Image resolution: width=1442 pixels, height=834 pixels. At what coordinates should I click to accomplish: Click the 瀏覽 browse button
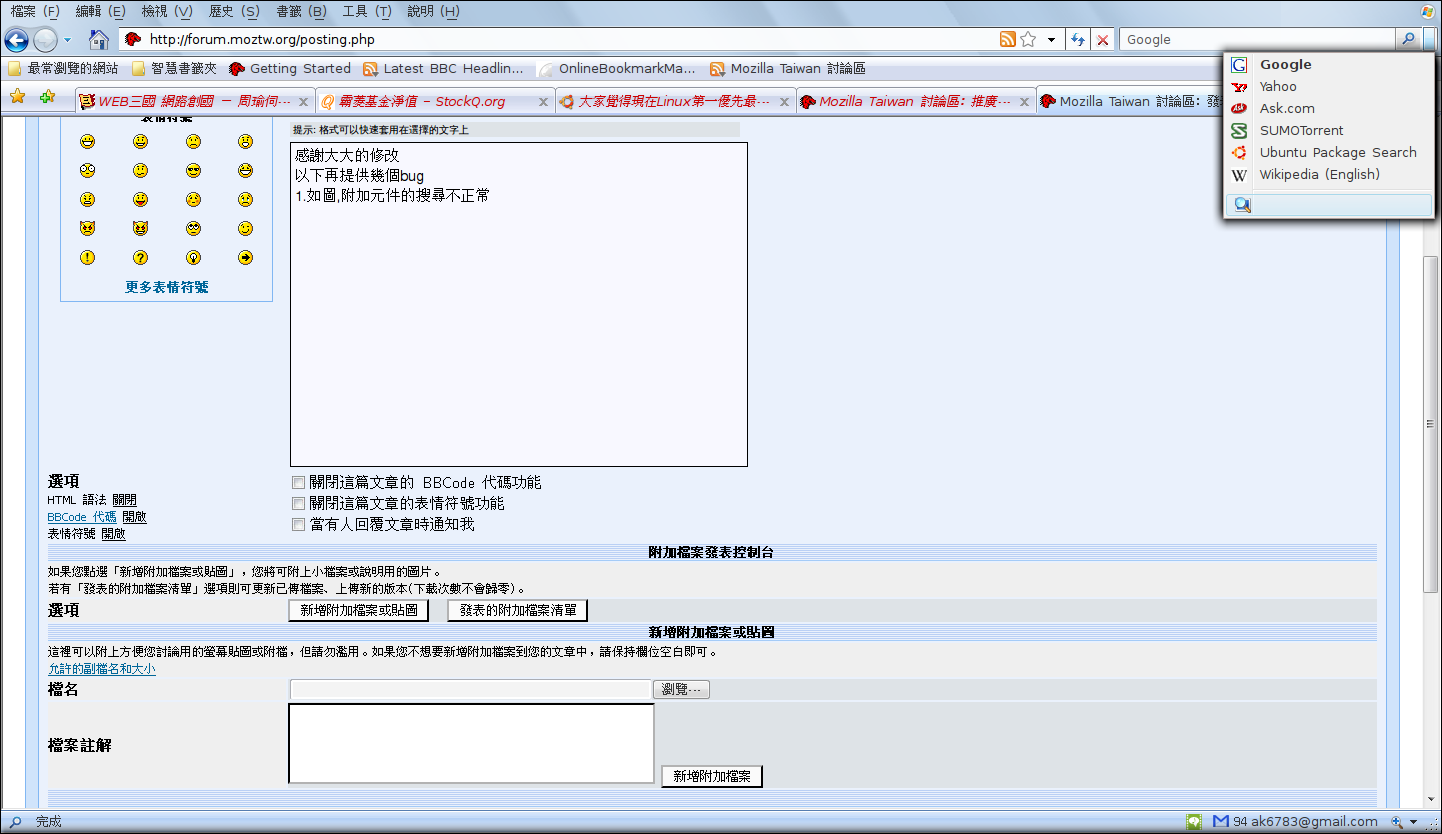pos(681,689)
